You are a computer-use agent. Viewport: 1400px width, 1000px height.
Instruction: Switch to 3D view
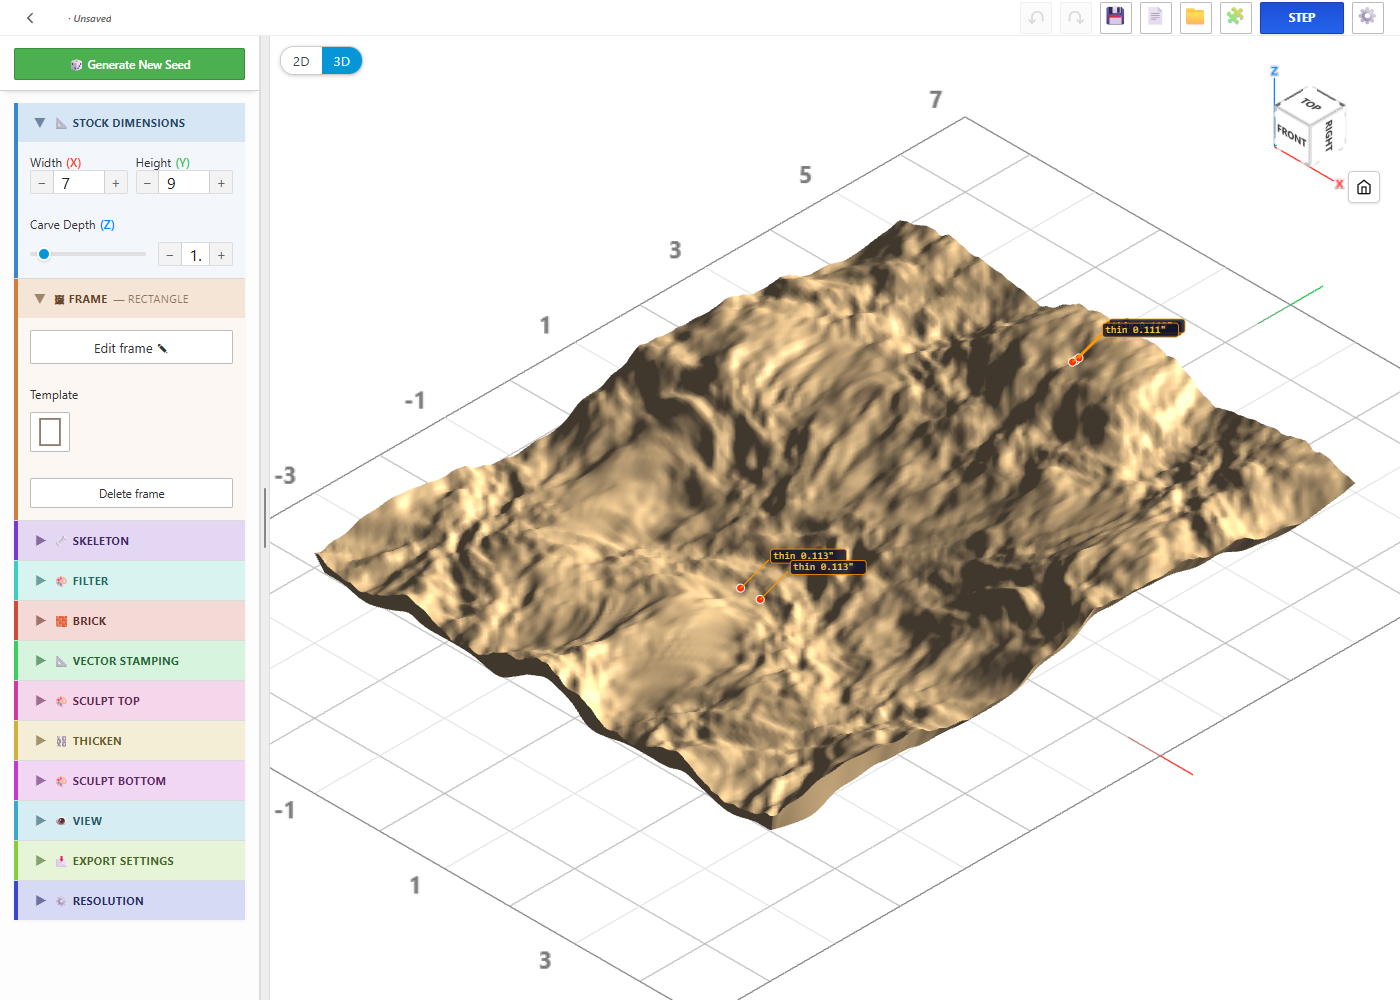[x=342, y=61]
